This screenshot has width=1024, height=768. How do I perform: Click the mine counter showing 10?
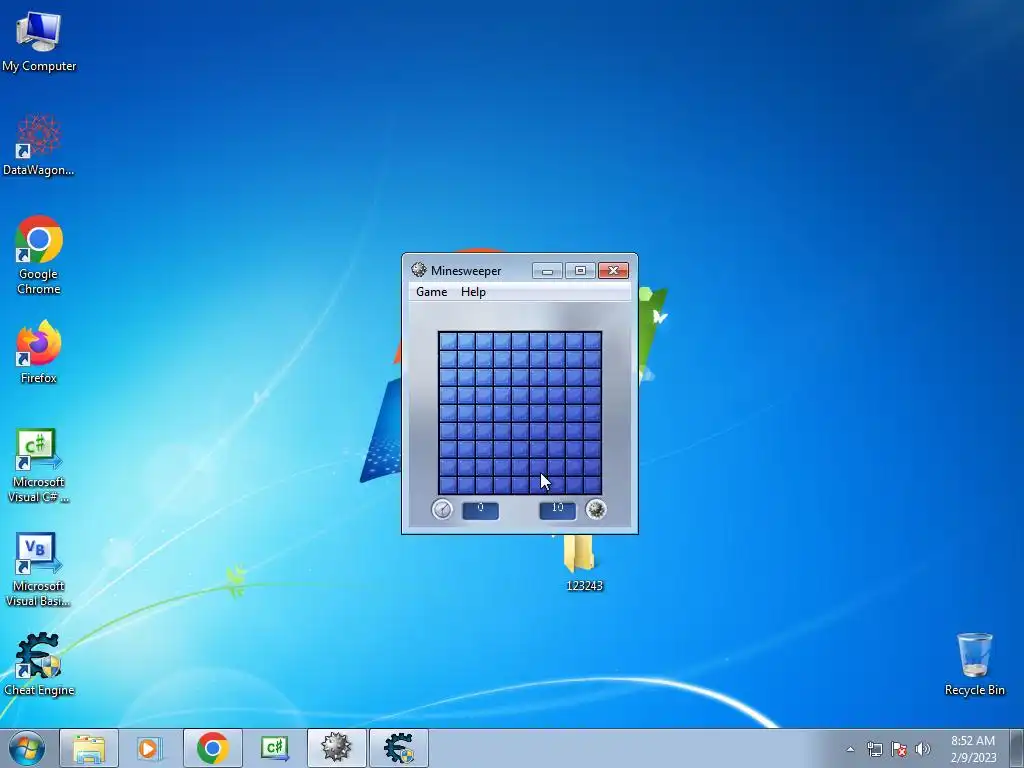[558, 510]
